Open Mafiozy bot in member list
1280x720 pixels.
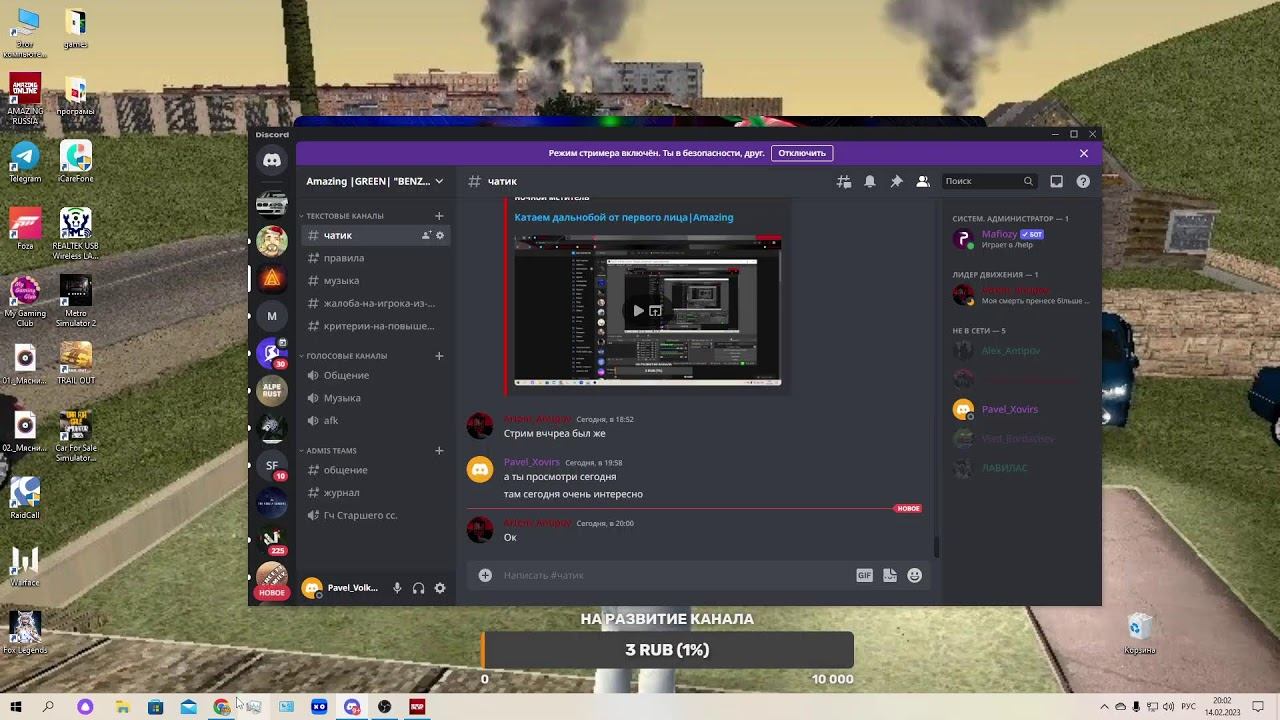point(1019,239)
